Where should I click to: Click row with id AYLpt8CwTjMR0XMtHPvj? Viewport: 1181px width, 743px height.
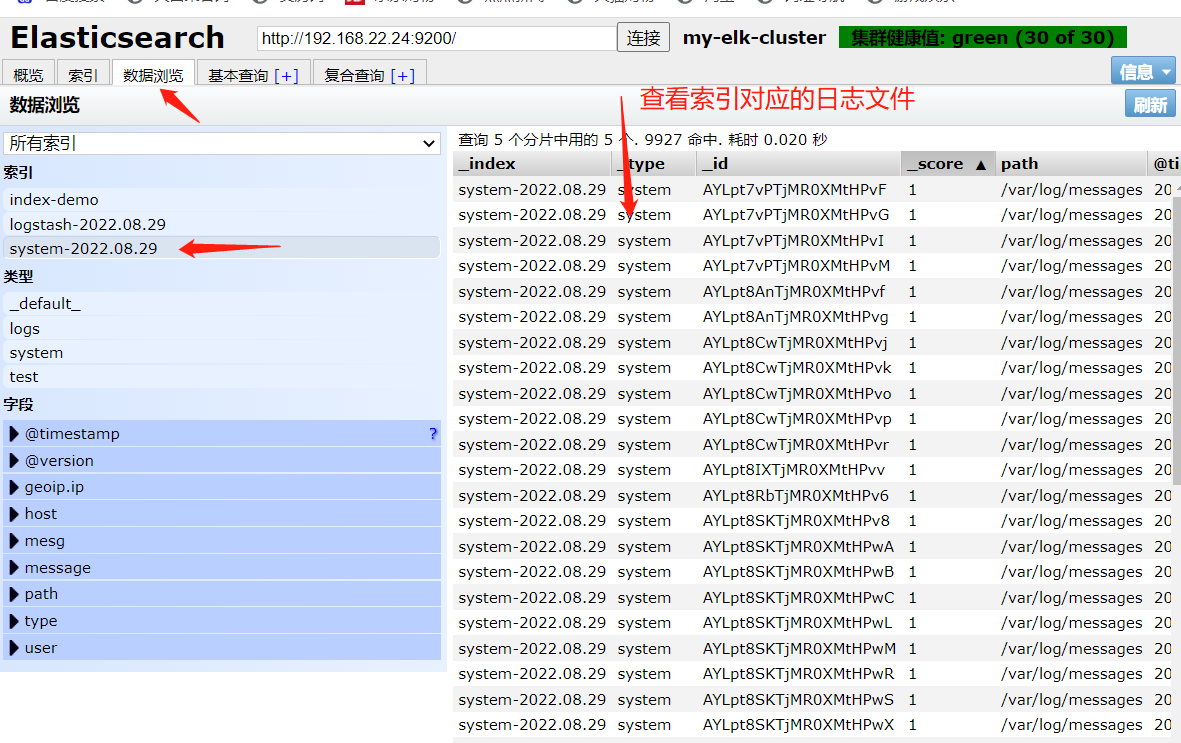tap(813, 342)
